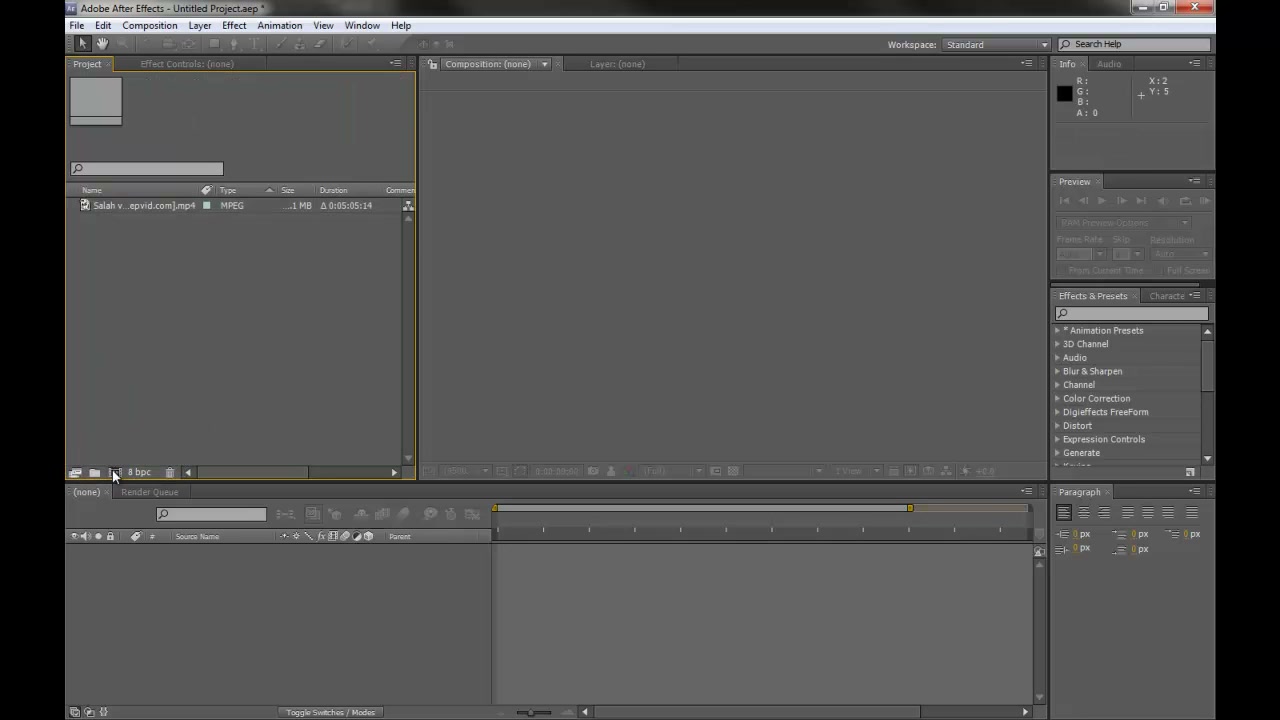Viewport: 1280px width, 720px height.
Task: Expand 3D Channel effects category
Action: click(x=1058, y=344)
